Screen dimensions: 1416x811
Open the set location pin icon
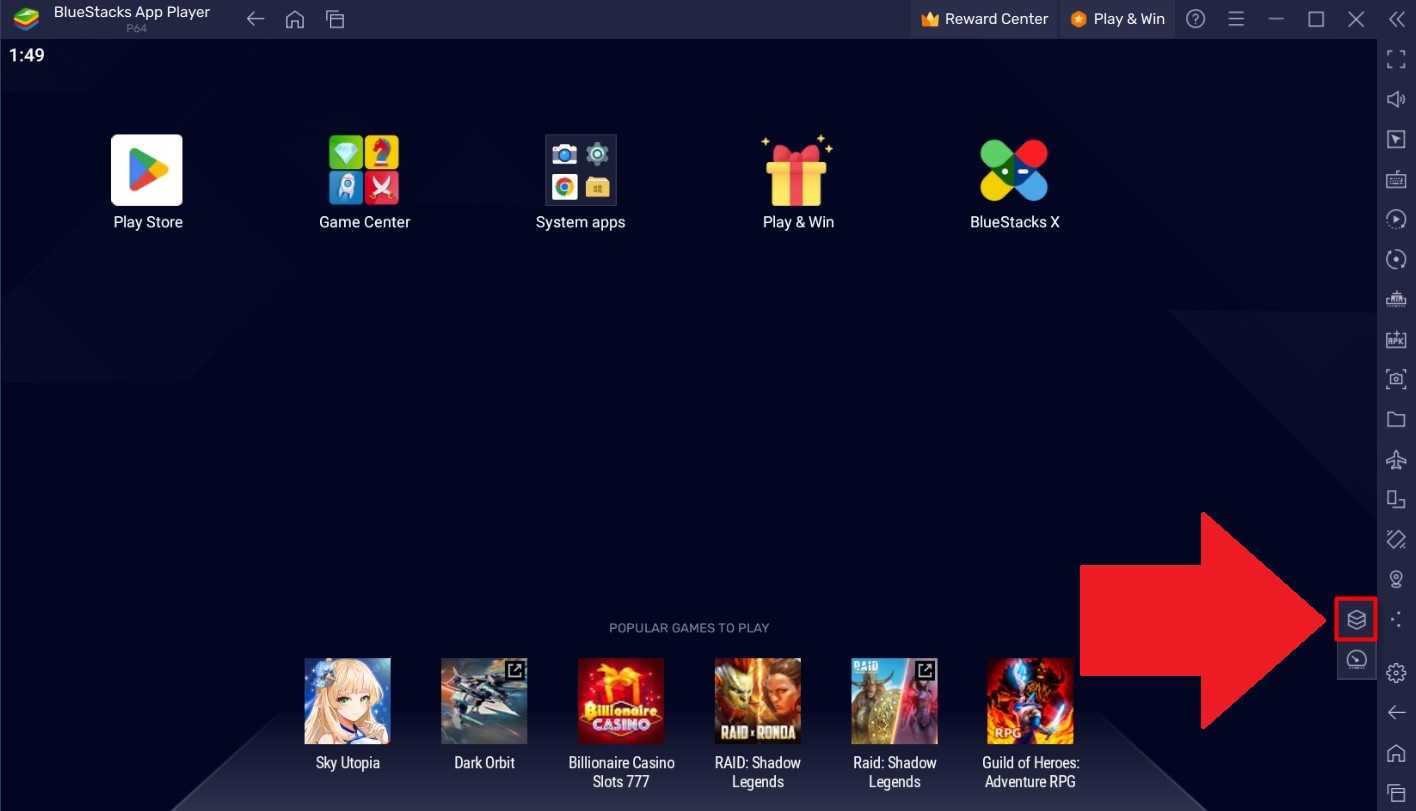[x=1396, y=579]
